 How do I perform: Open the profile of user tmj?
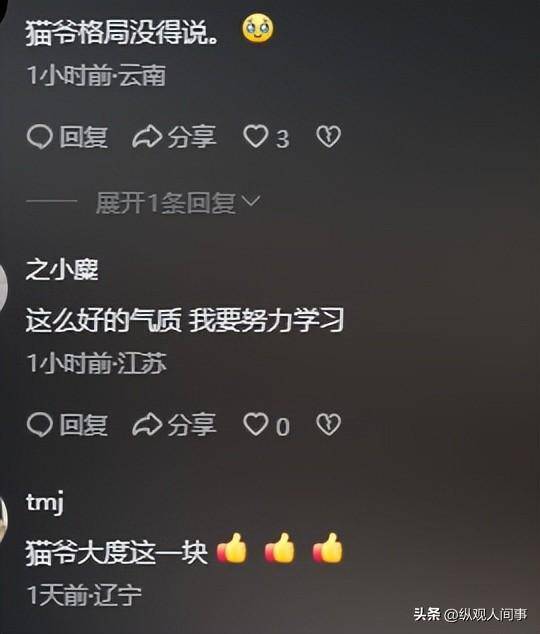pos(45,503)
